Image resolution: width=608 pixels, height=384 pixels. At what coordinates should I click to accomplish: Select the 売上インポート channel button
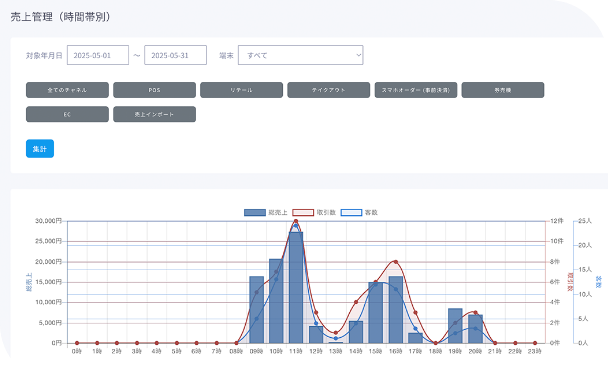pos(154,114)
